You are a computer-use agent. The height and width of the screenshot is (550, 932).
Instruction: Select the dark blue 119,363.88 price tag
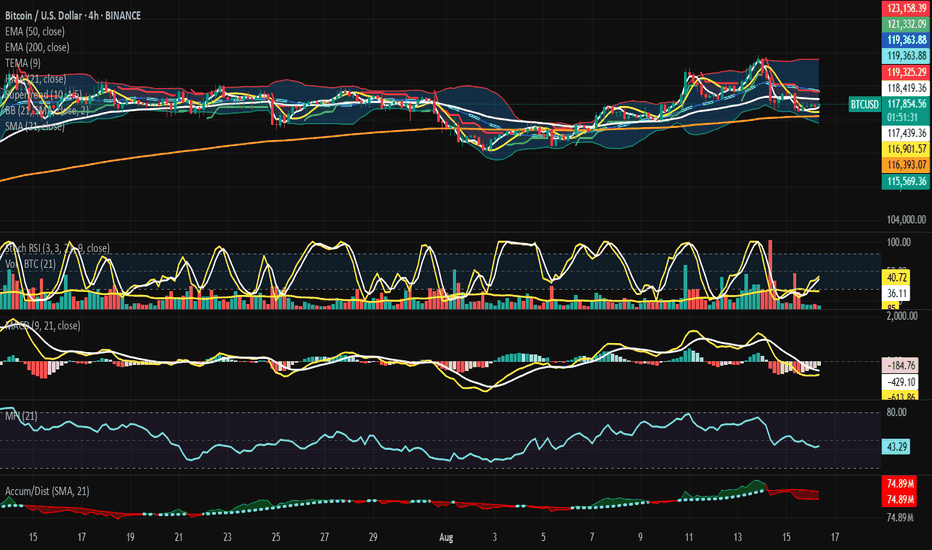(x=906, y=40)
